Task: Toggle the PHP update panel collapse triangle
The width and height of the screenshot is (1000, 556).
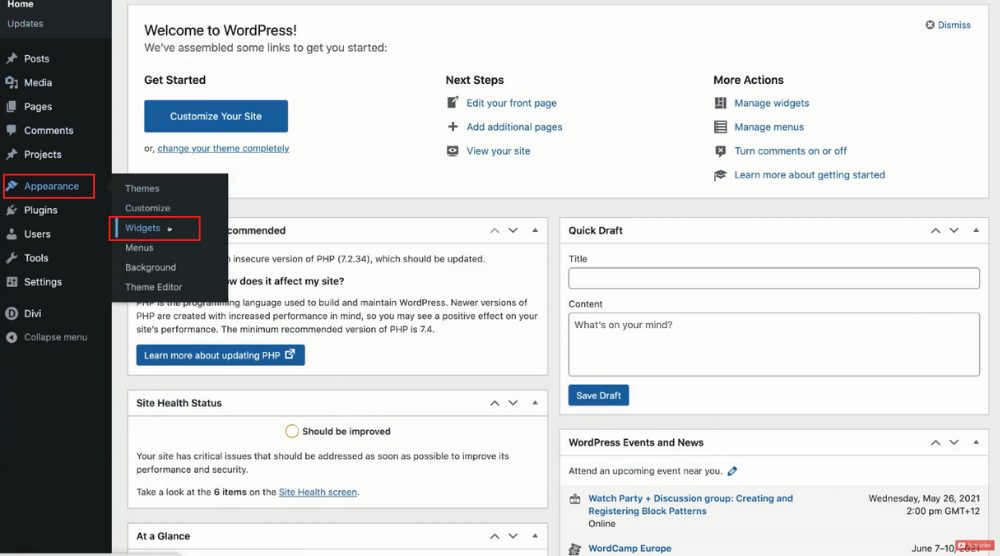Action: (535, 230)
